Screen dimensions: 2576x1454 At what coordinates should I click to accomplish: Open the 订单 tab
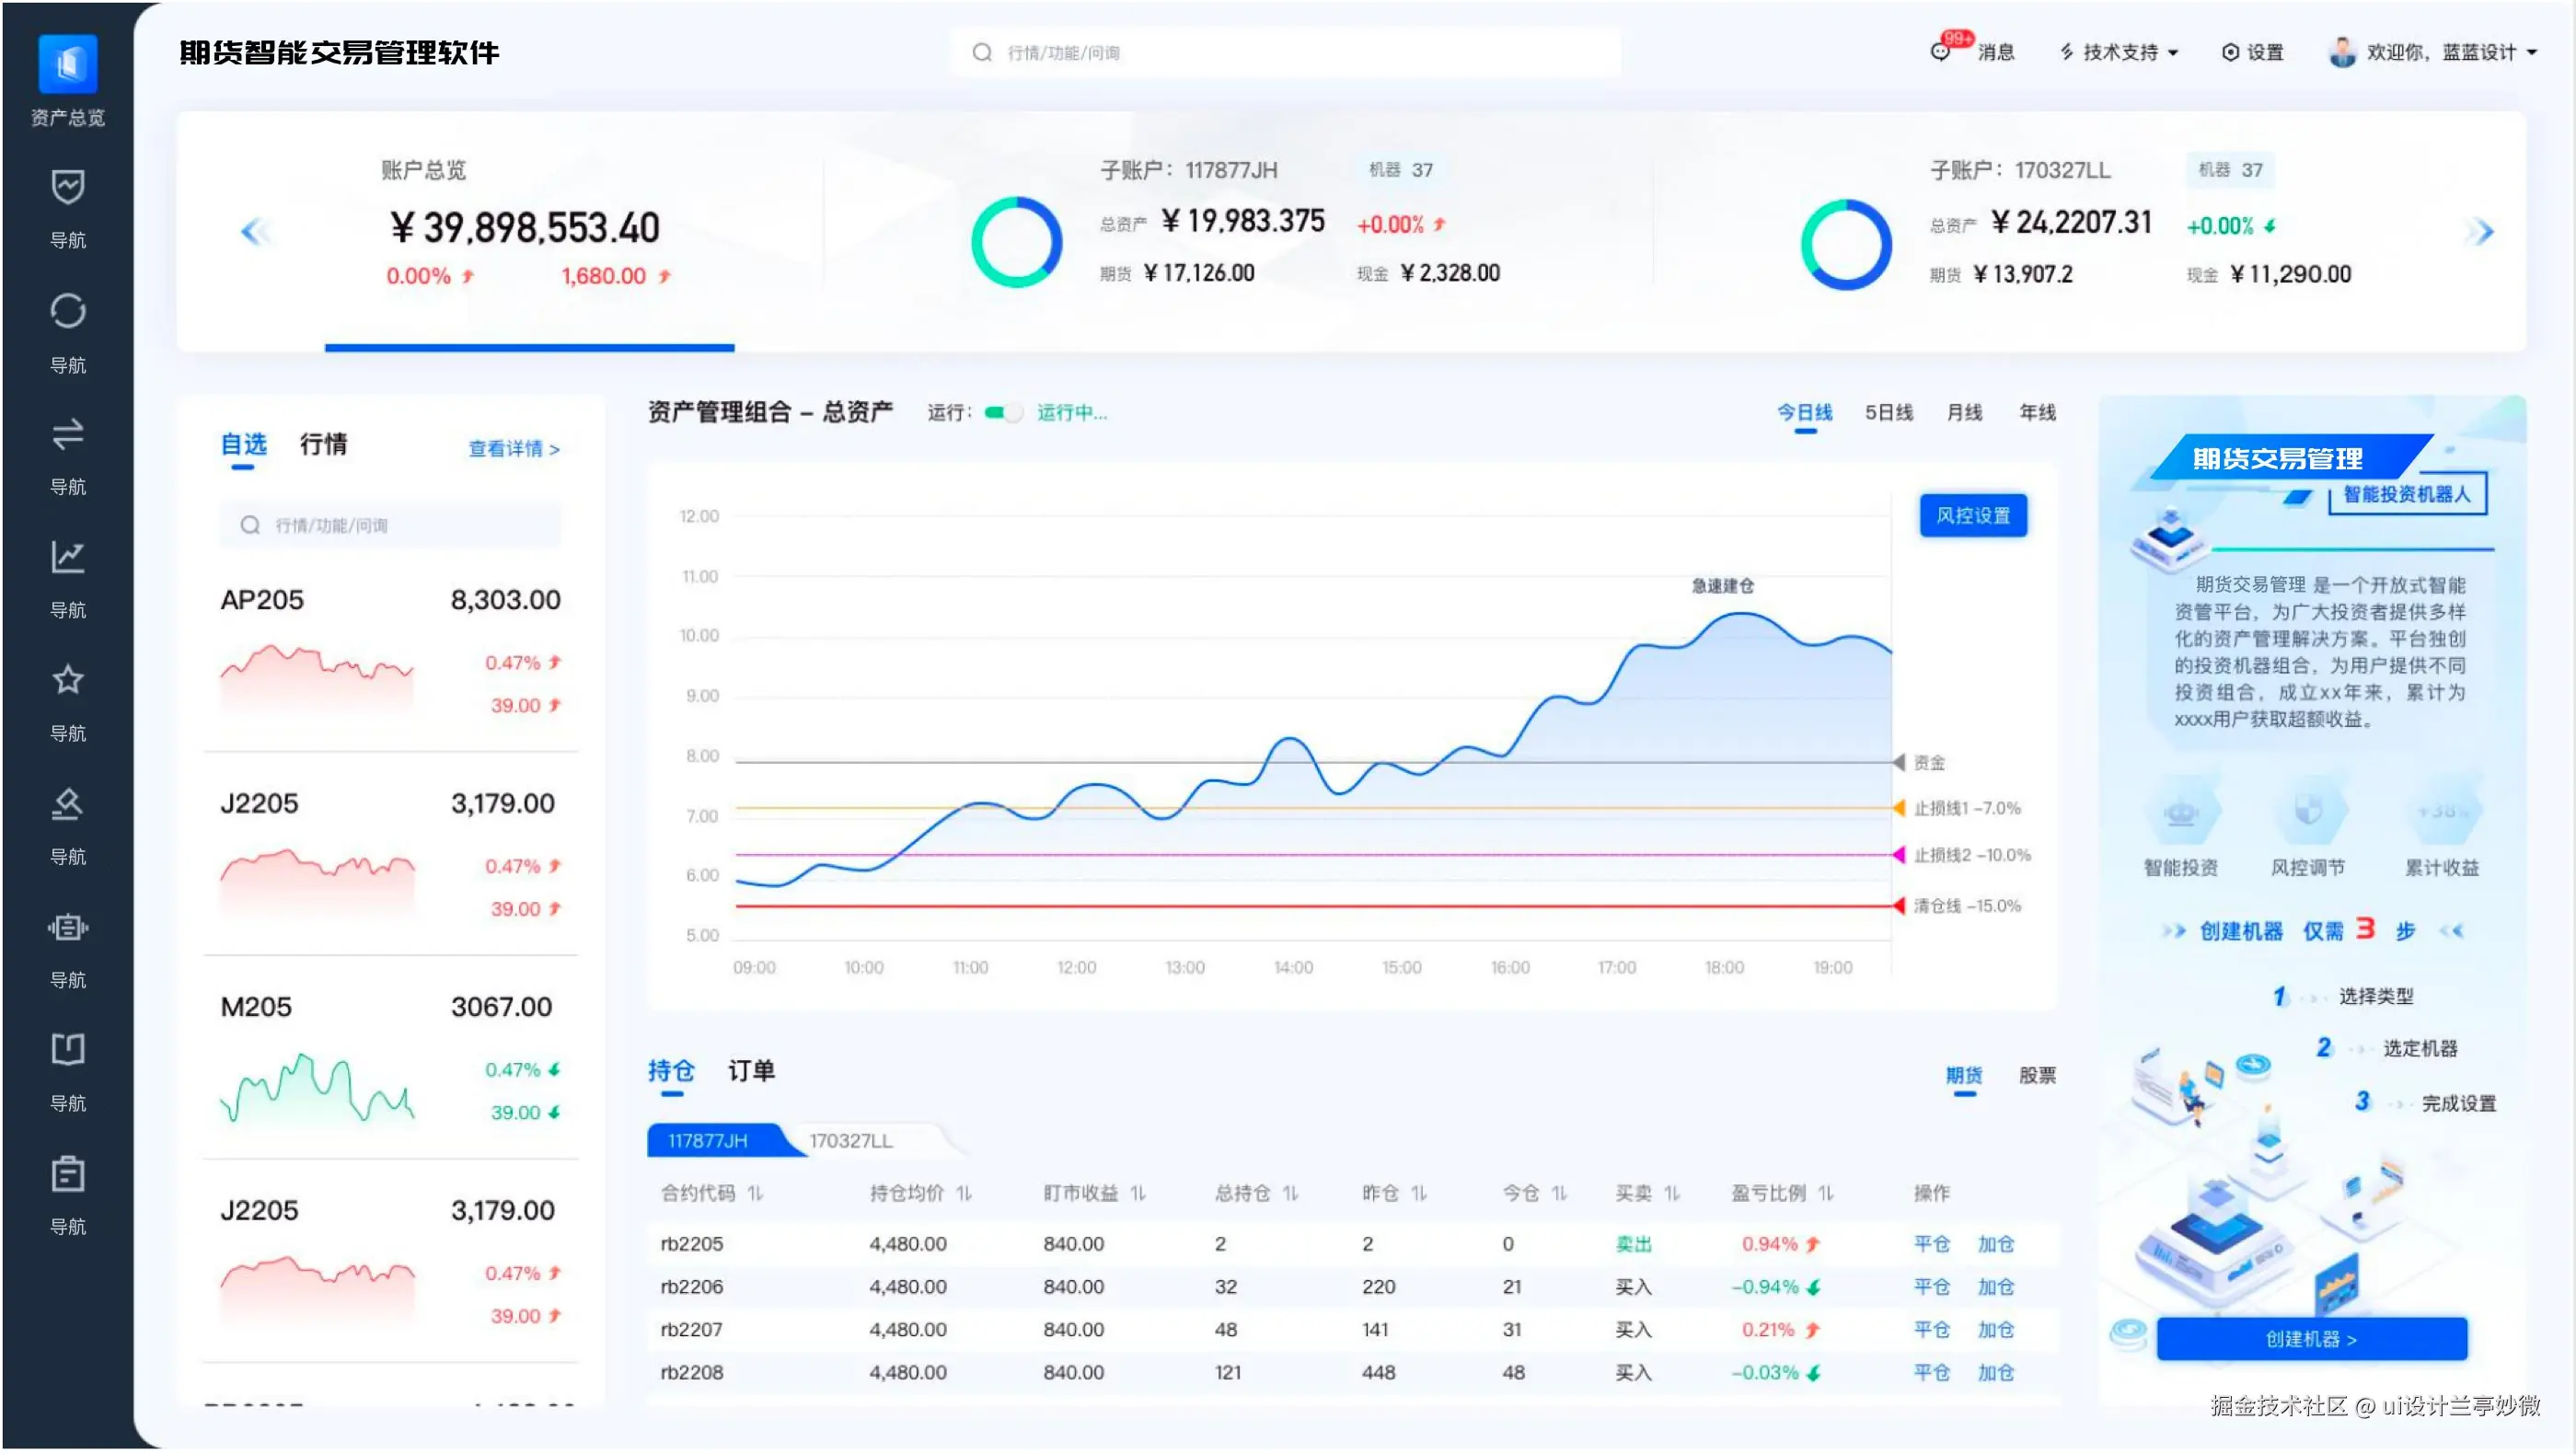751,1071
